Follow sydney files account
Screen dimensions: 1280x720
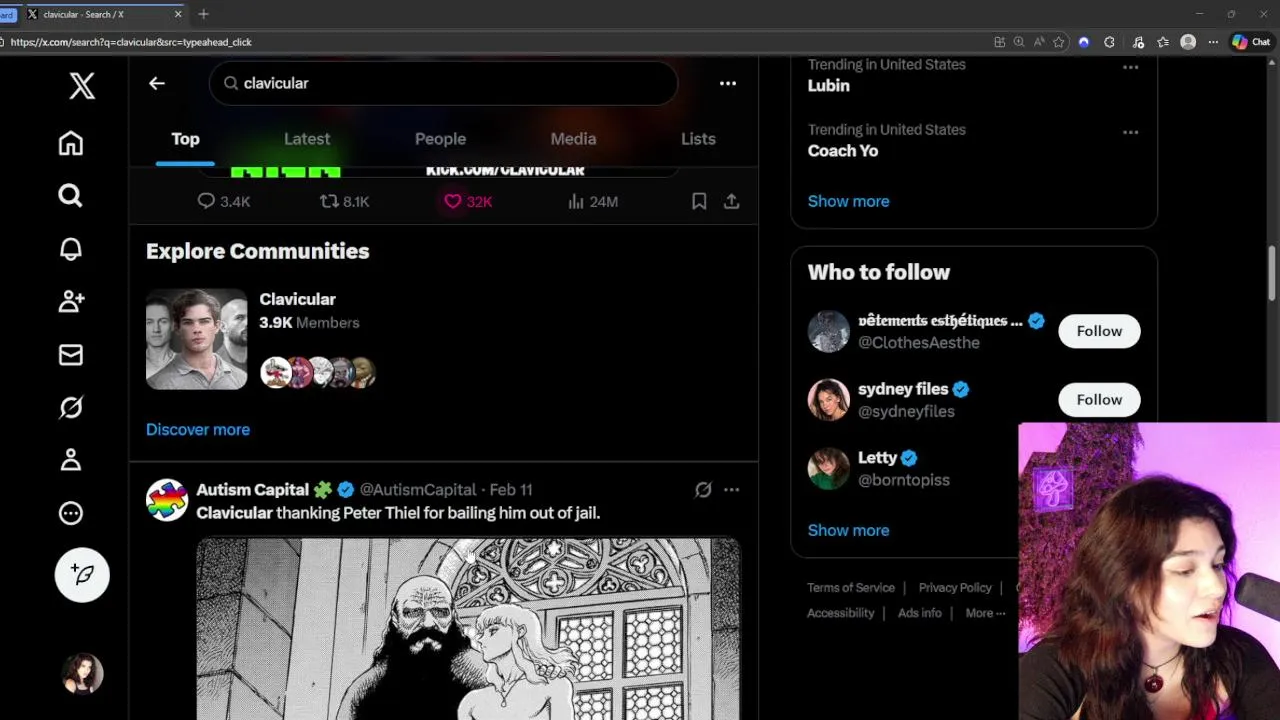1099,399
